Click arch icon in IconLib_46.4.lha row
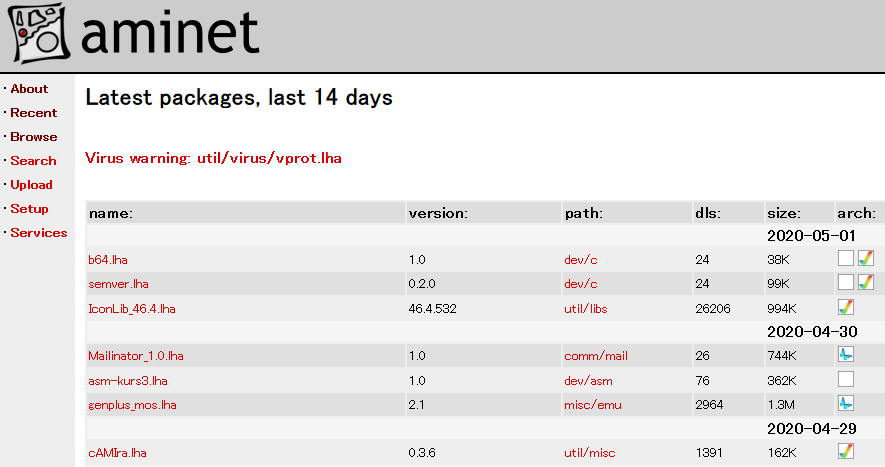The width and height of the screenshot is (885, 467). coord(845,307)
